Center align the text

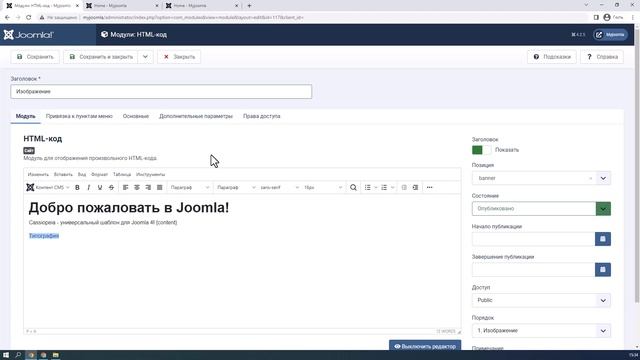click(137, 187)
